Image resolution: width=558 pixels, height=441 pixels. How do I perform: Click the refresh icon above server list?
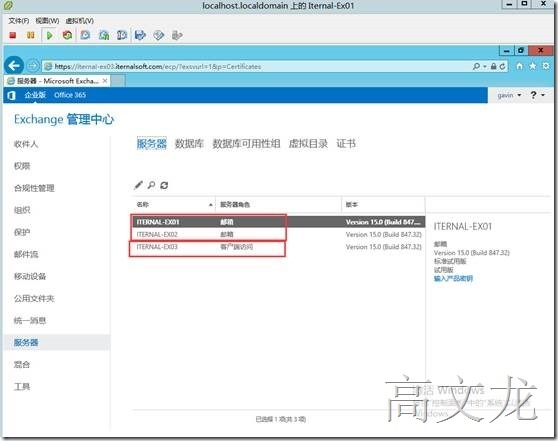click(164, 185)
